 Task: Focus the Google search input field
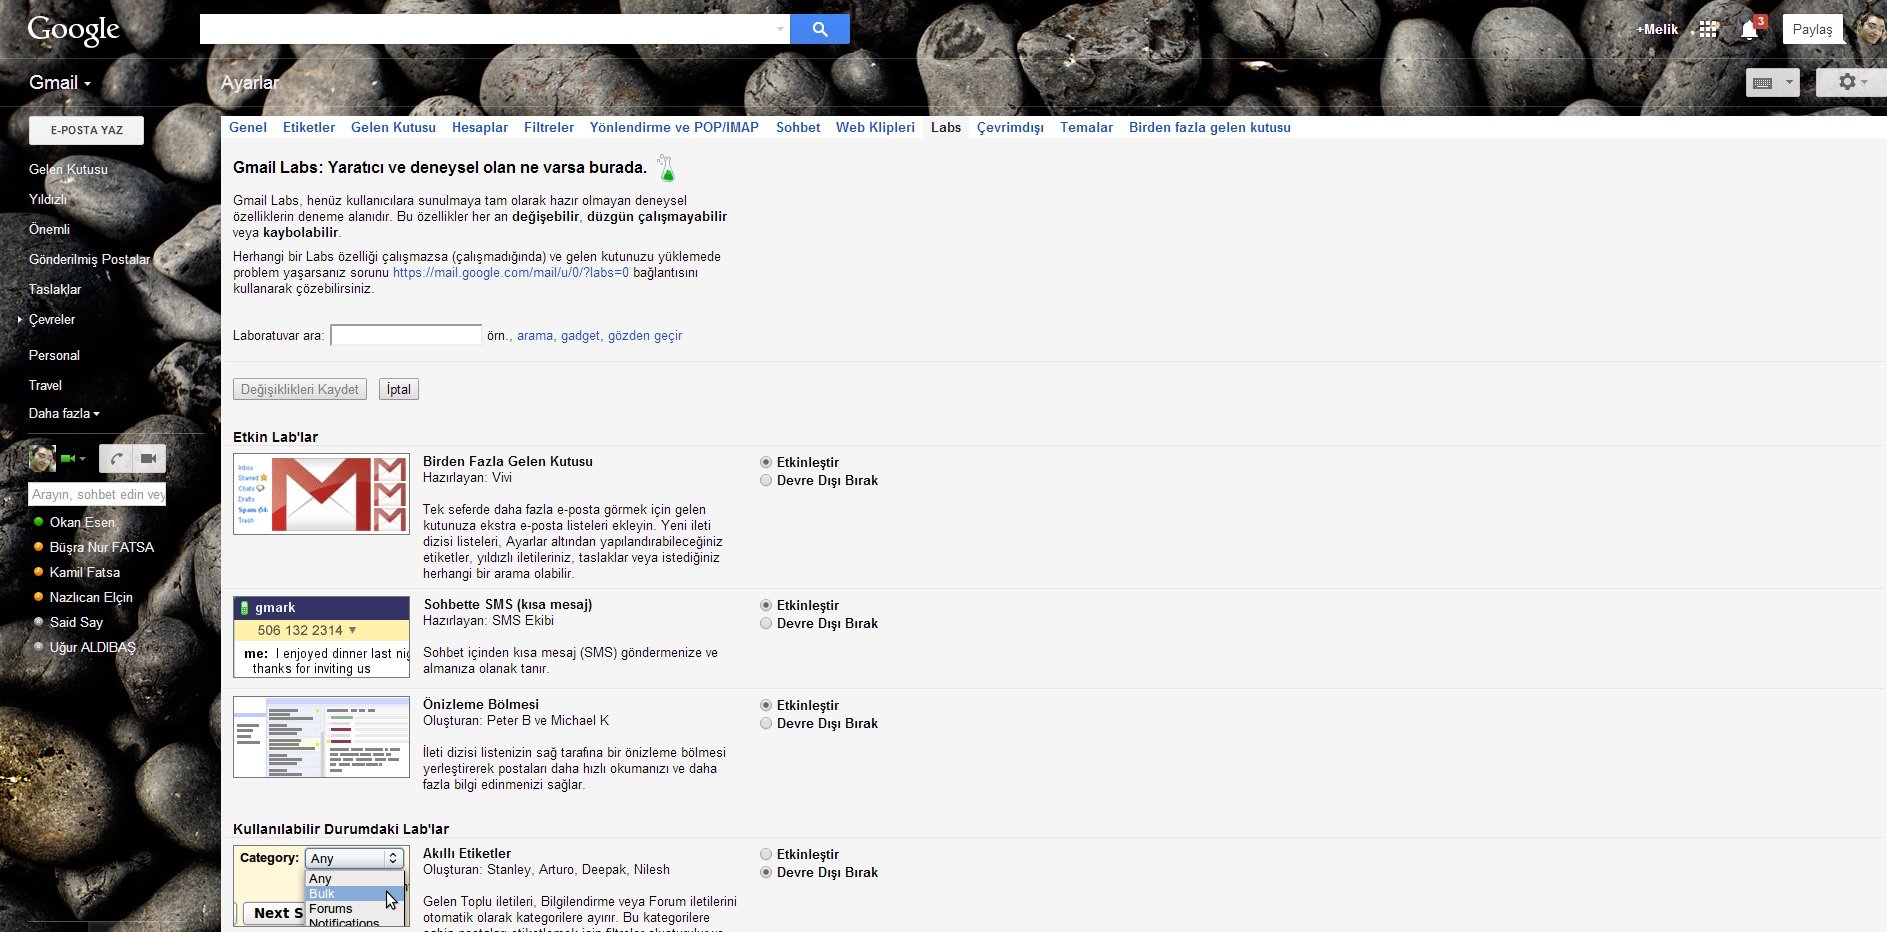(487, 29)
